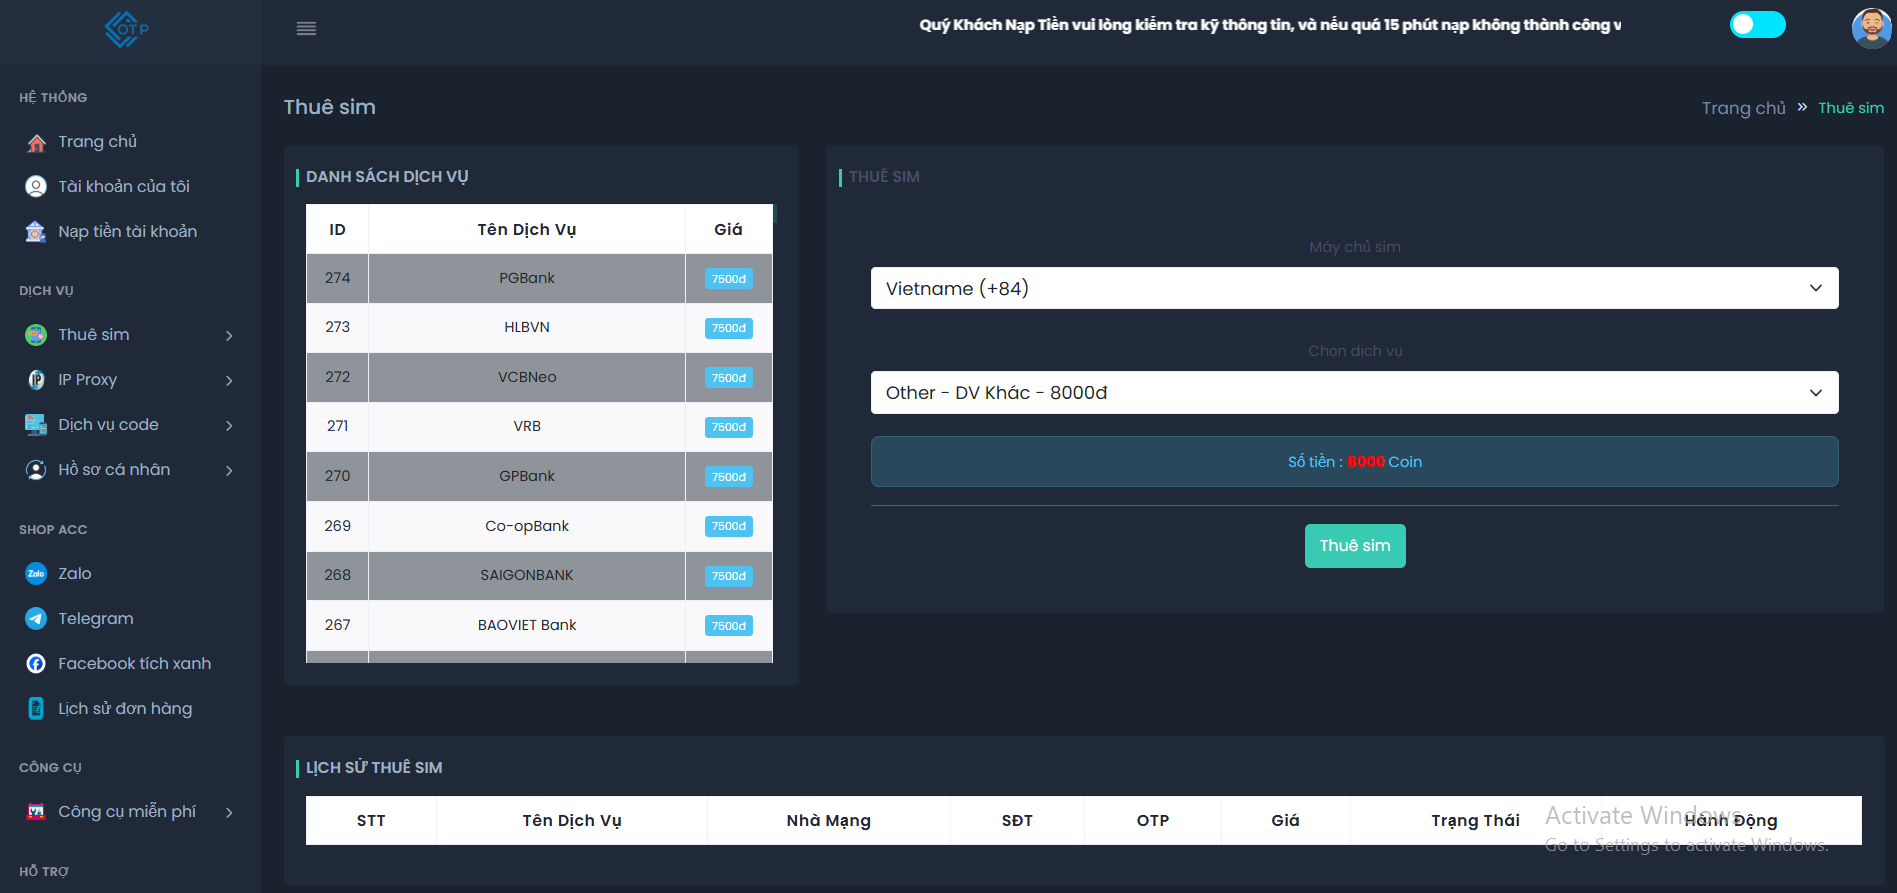
Task: Click the STT history column header
Action: click(371, 820)
